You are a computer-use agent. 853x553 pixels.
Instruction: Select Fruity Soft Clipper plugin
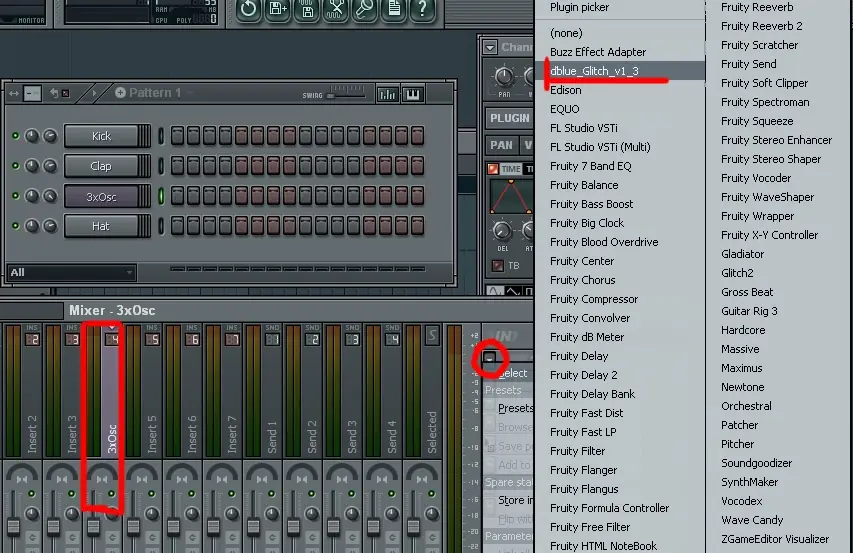coord(764,83)
